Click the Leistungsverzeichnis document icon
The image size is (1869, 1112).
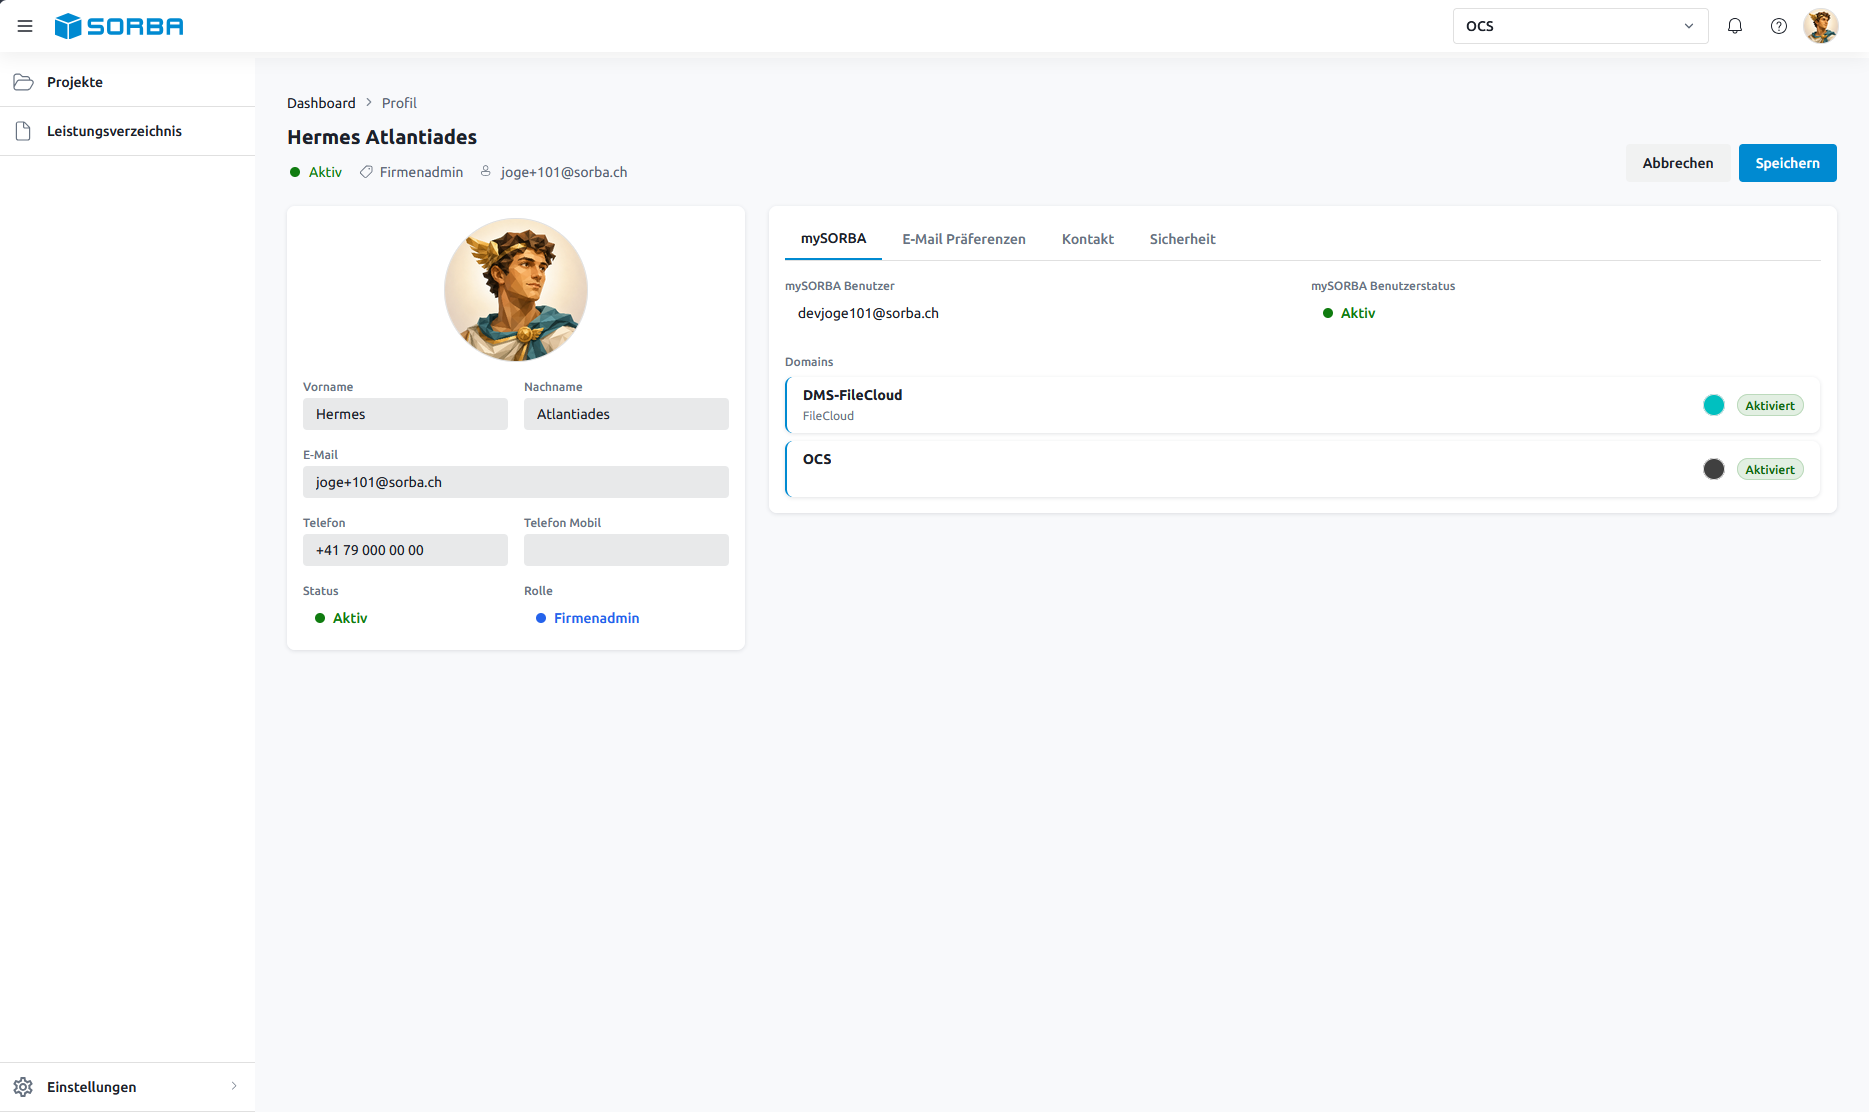pyautogui.click(x=23, y=131)
